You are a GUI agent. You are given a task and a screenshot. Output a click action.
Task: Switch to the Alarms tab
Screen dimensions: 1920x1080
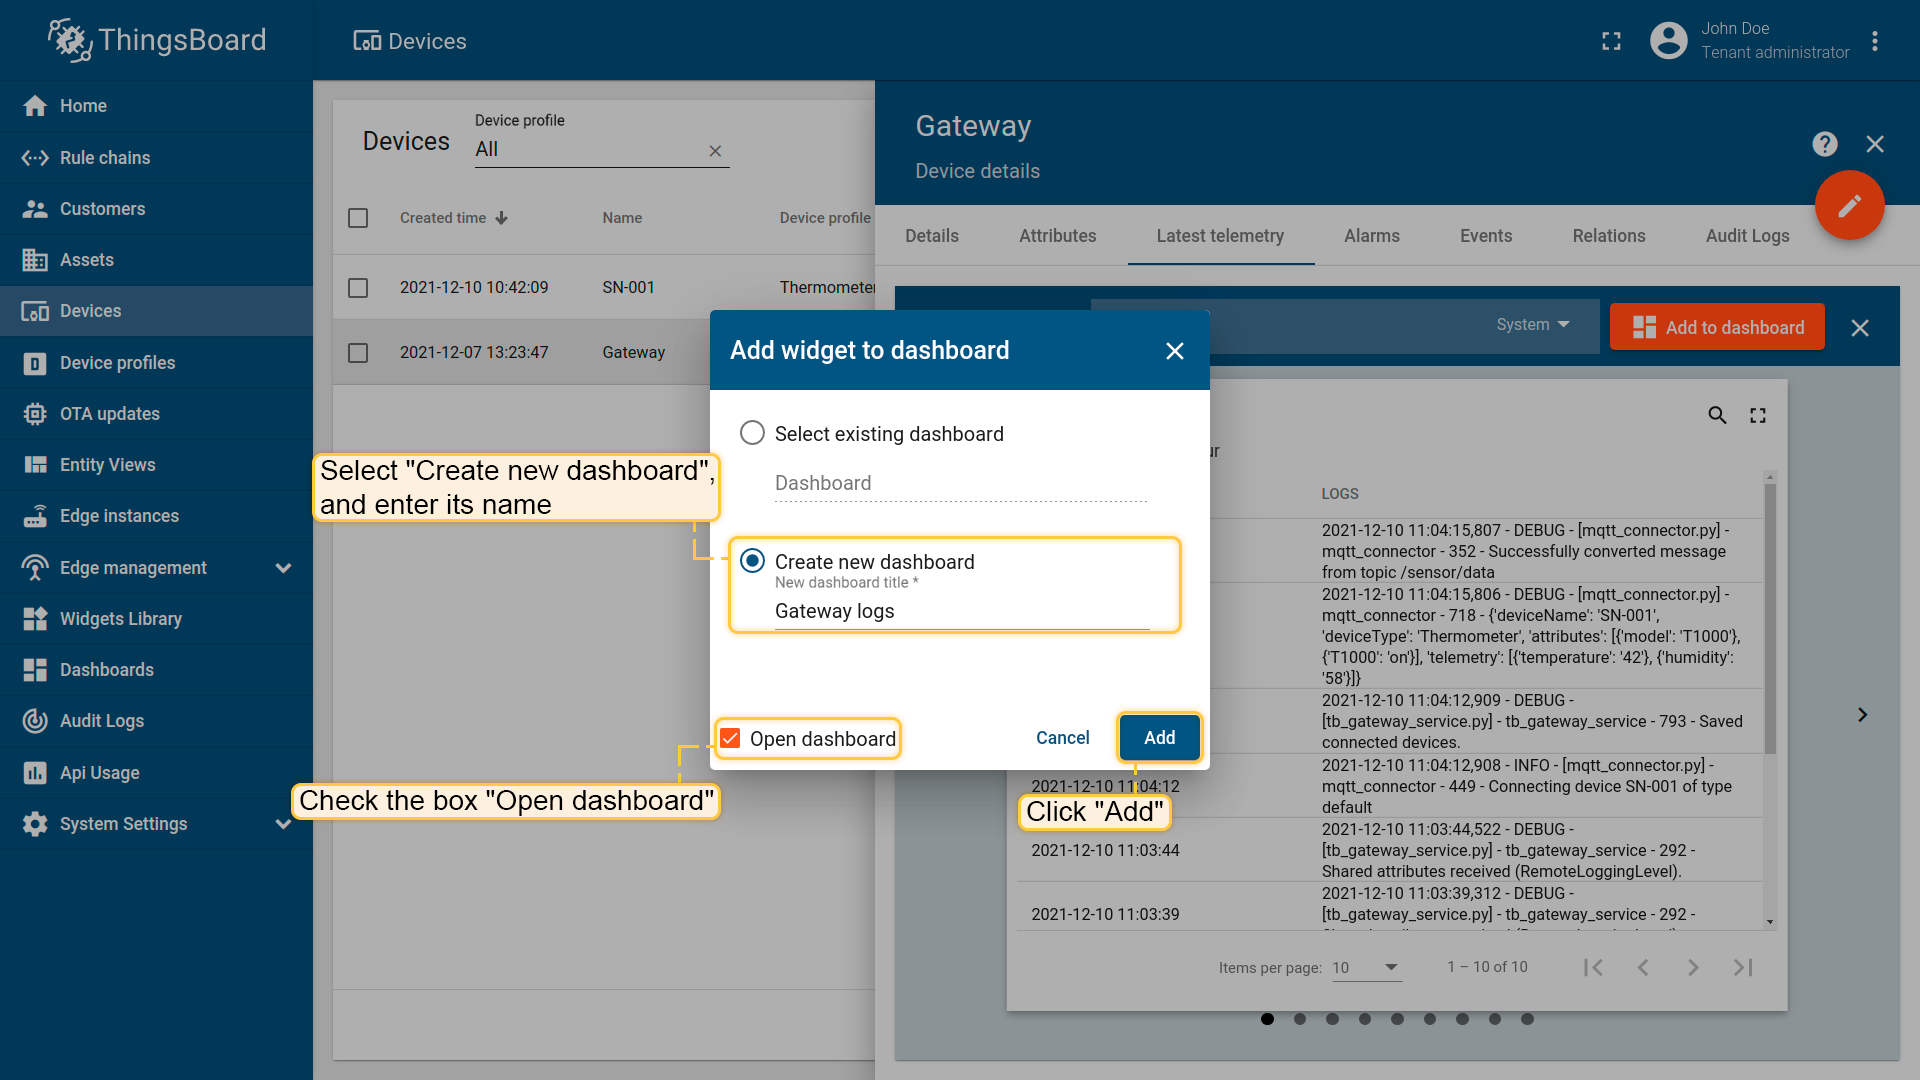1372,236
